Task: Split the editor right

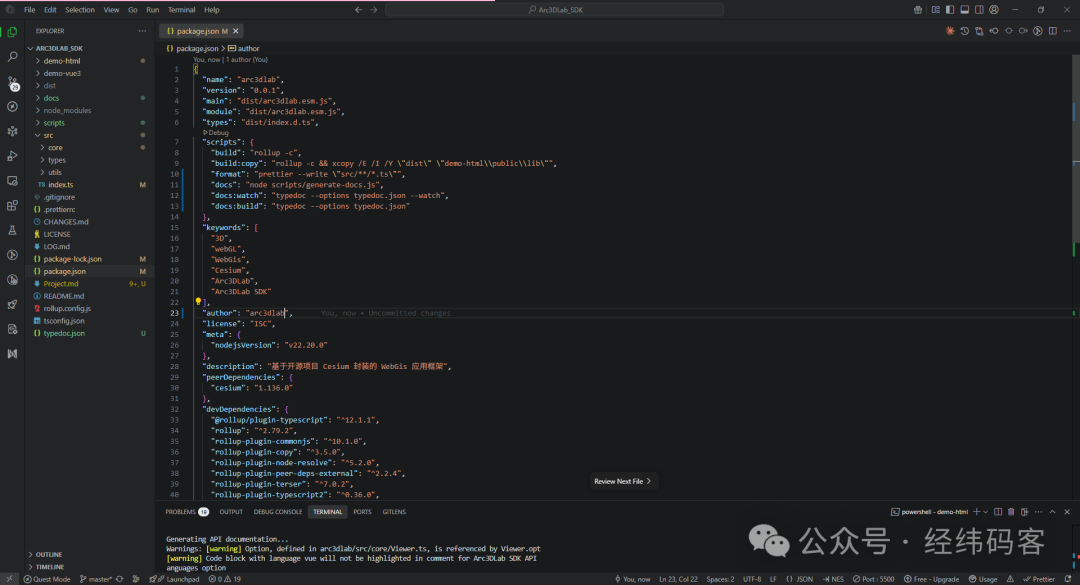Action: click(x=1053, y=31)
